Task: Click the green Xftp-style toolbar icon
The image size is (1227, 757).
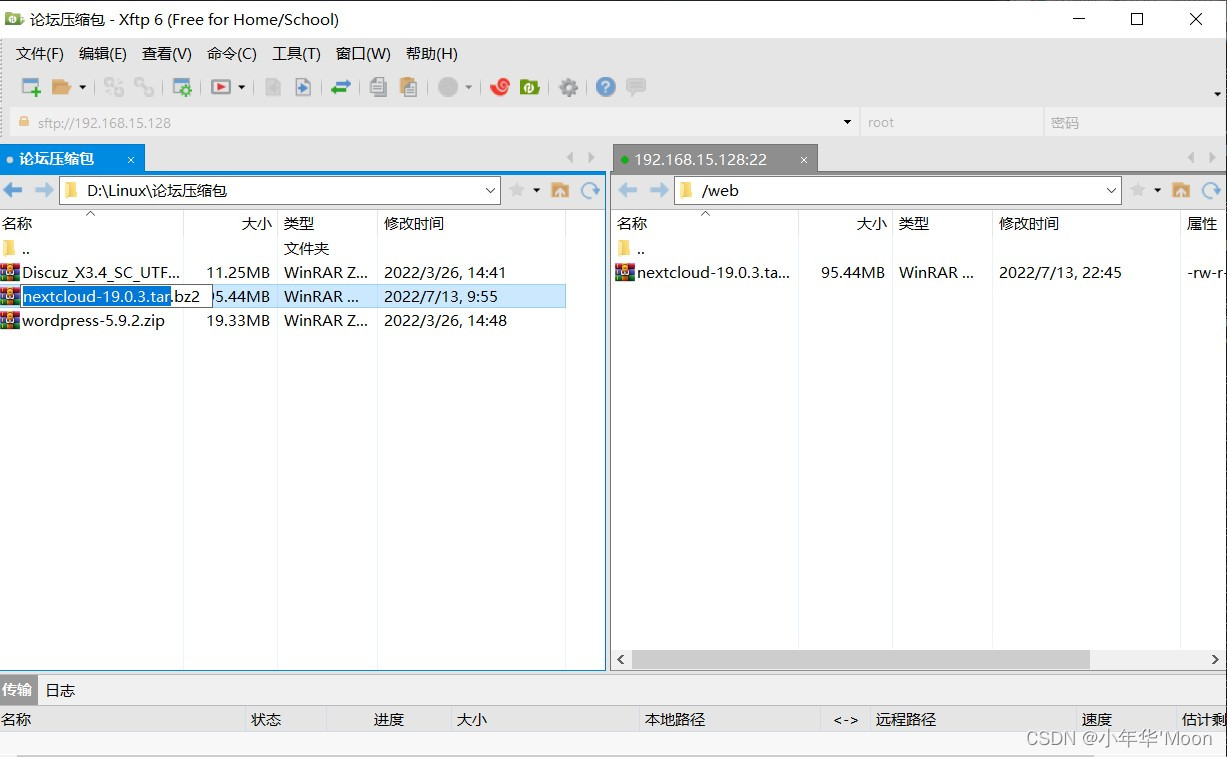Action: point(530,87)
